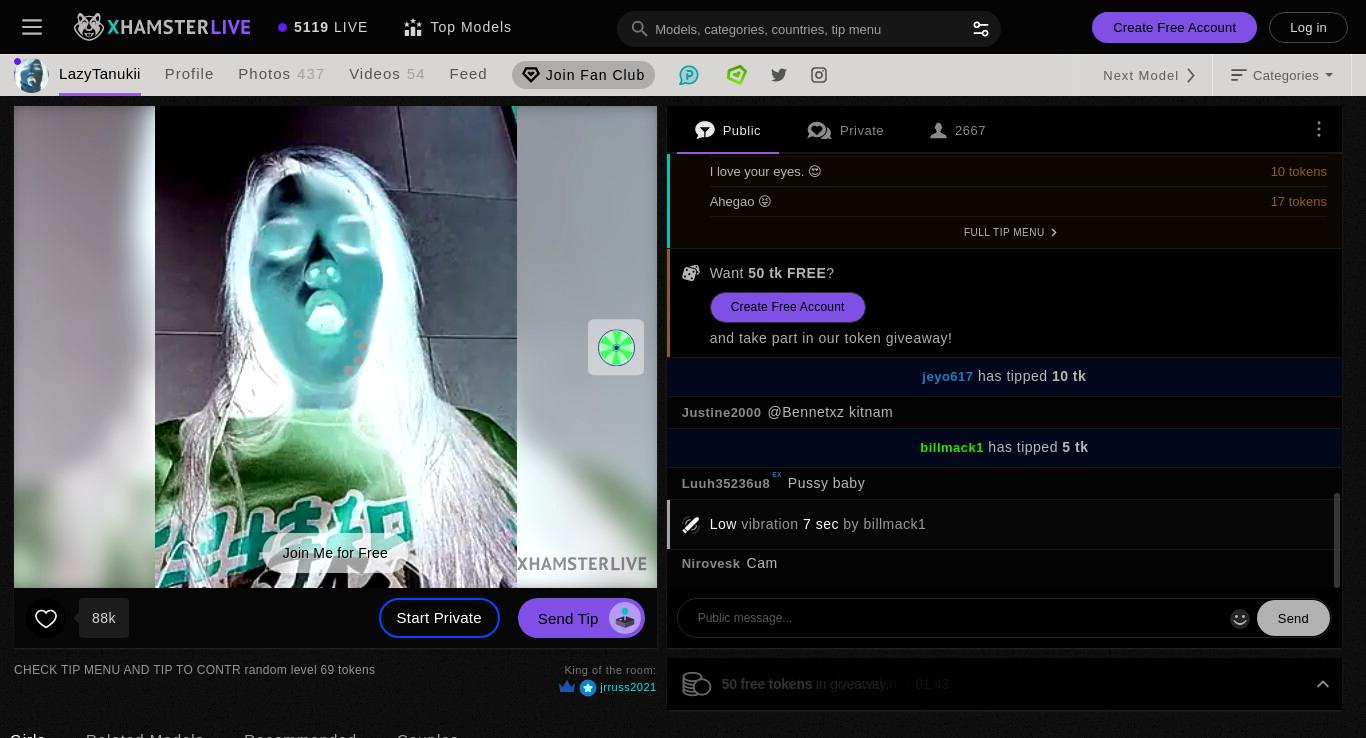Click Create Free Account in header
The width and height of the screenshot is (1366, 738).
pos(1174,27)
